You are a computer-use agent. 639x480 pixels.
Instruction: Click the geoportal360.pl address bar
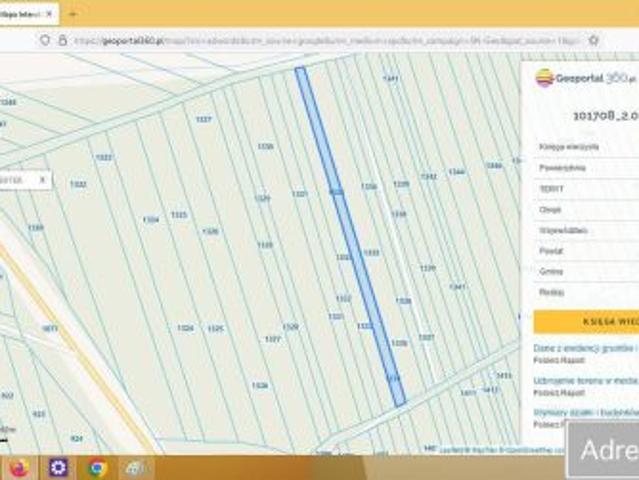pyautogui.click(x=326, y=41)
